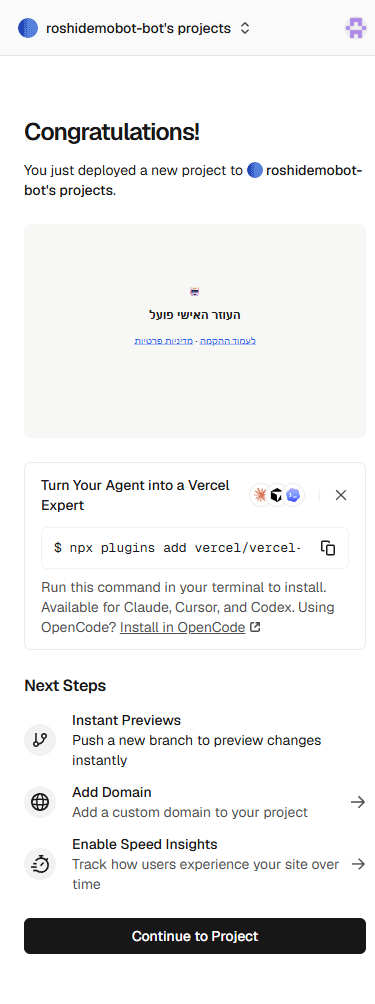The width and height of the screenshot is (375, 1004).
Task: Click the external link icon after OpenCode
Action: [x=255, y=628]
